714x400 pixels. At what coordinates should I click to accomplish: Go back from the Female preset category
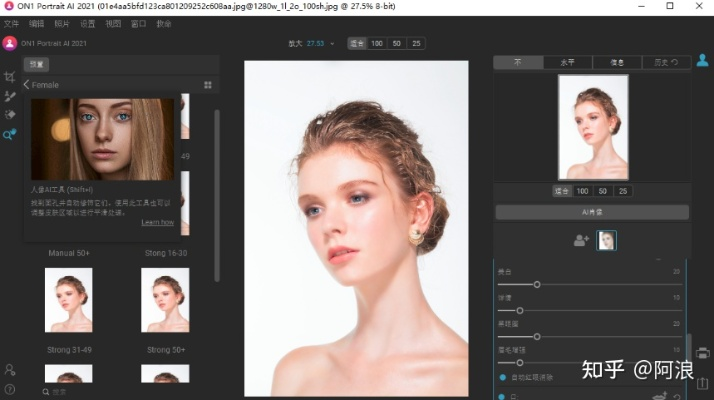click(x=27, y=85)
